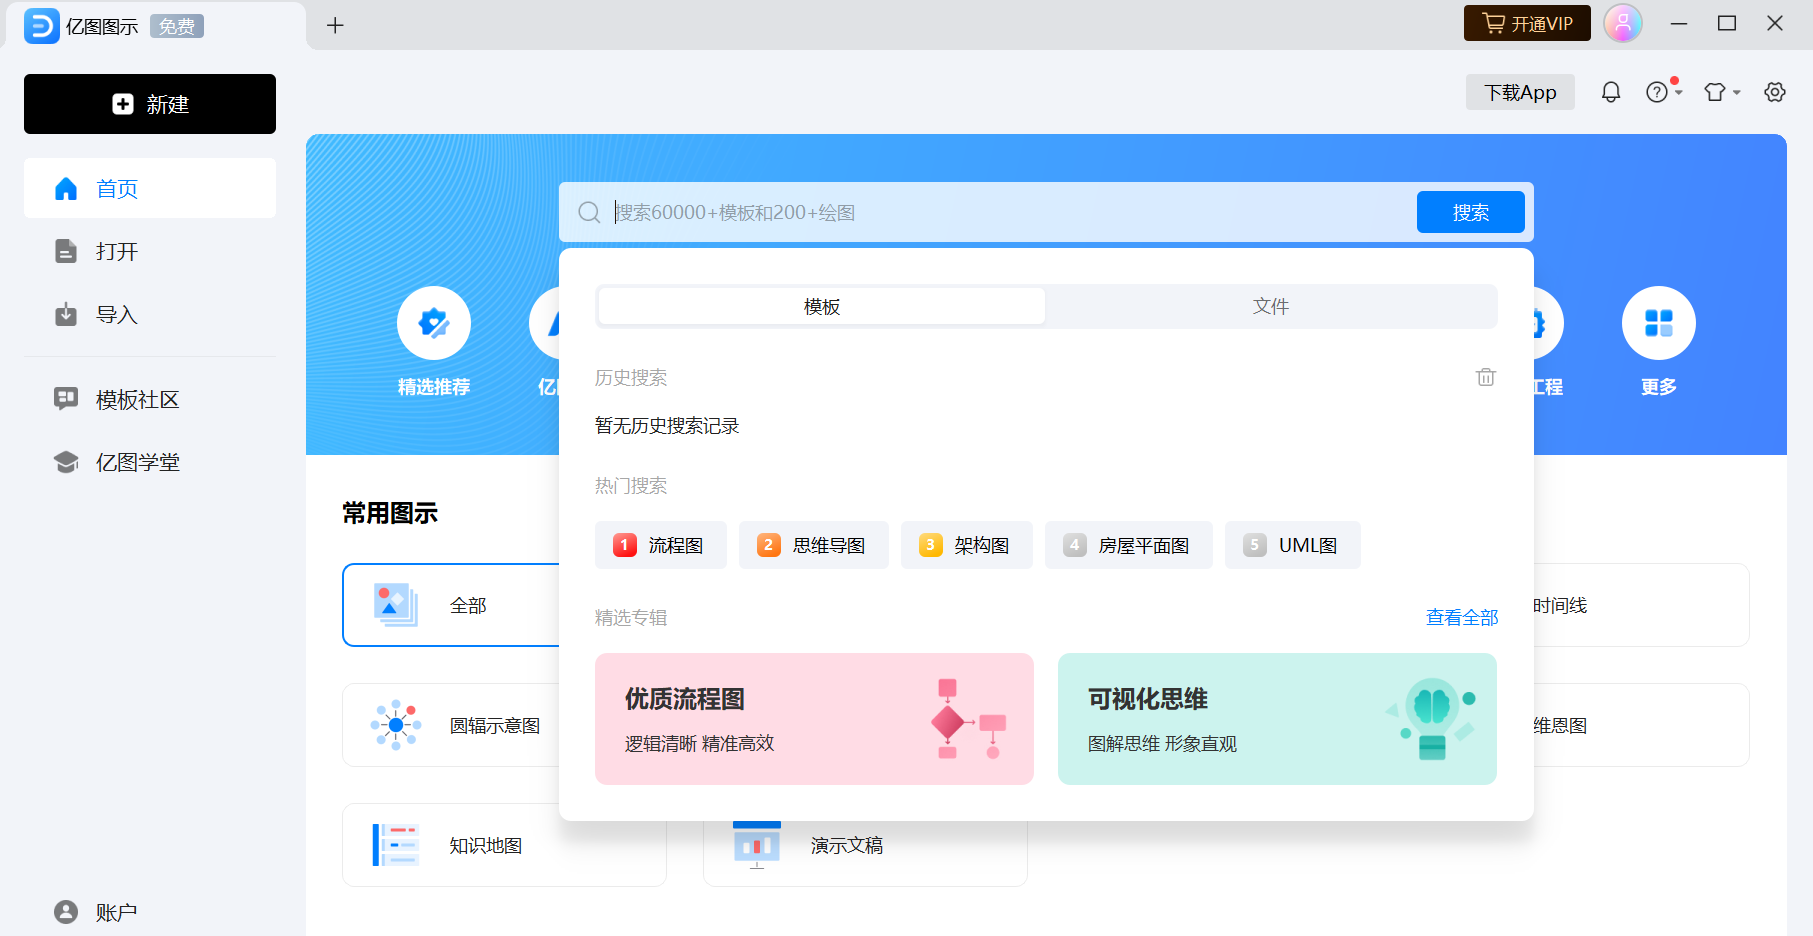
Task: Choose the 思维导图 hot search tag
Action: point(813,545)
